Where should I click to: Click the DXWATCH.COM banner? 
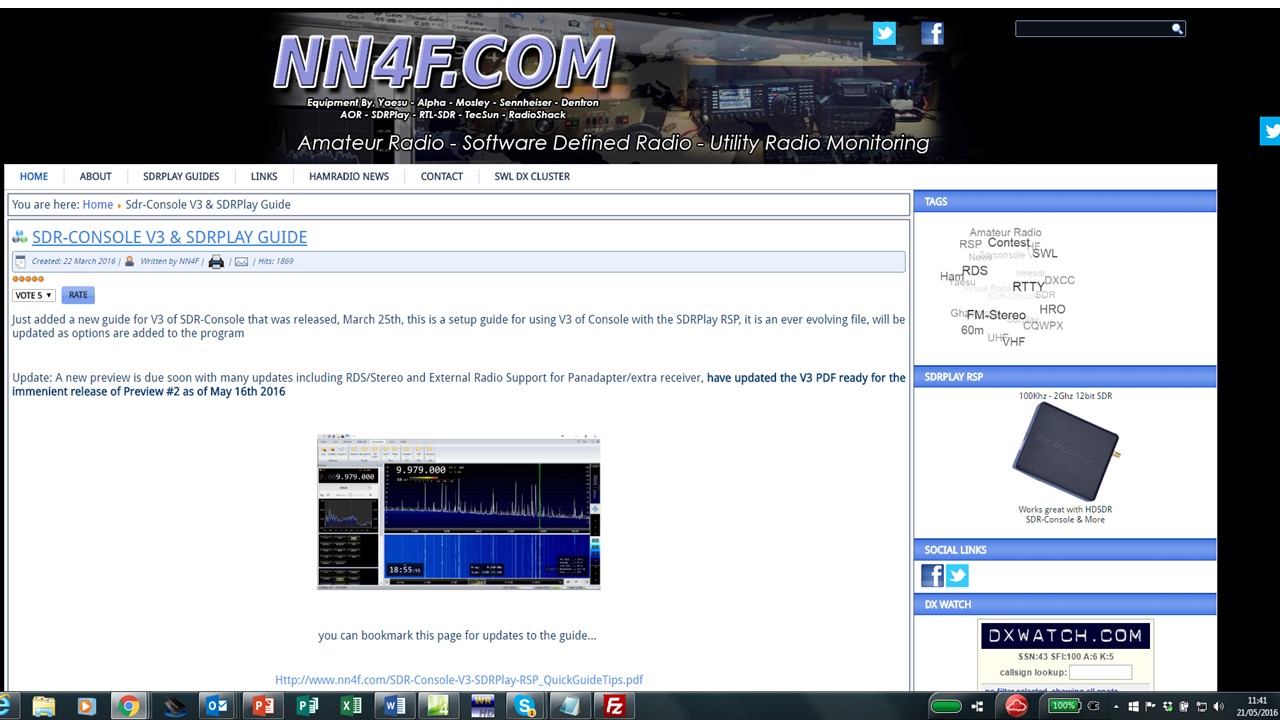[1065, 635]
